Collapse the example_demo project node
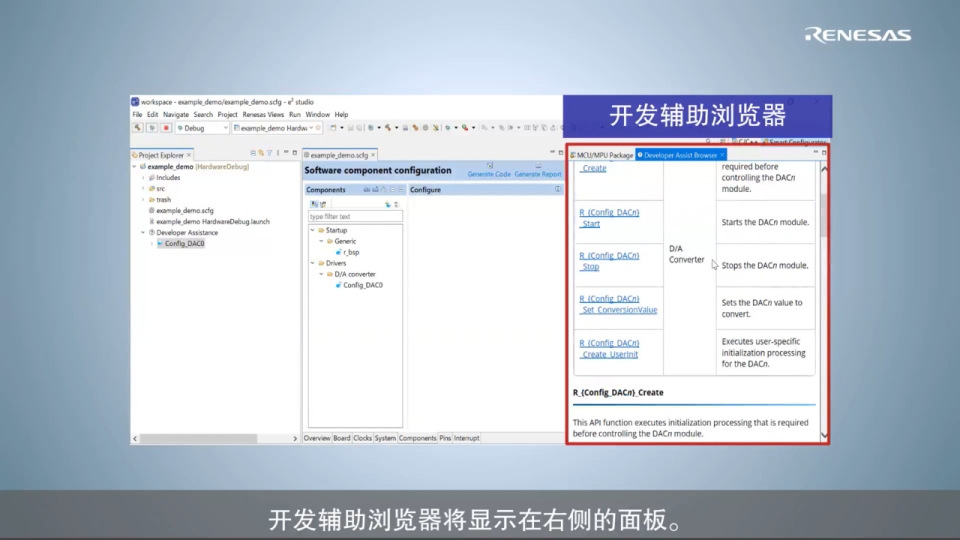960x540 pixels. click(135, 167)
